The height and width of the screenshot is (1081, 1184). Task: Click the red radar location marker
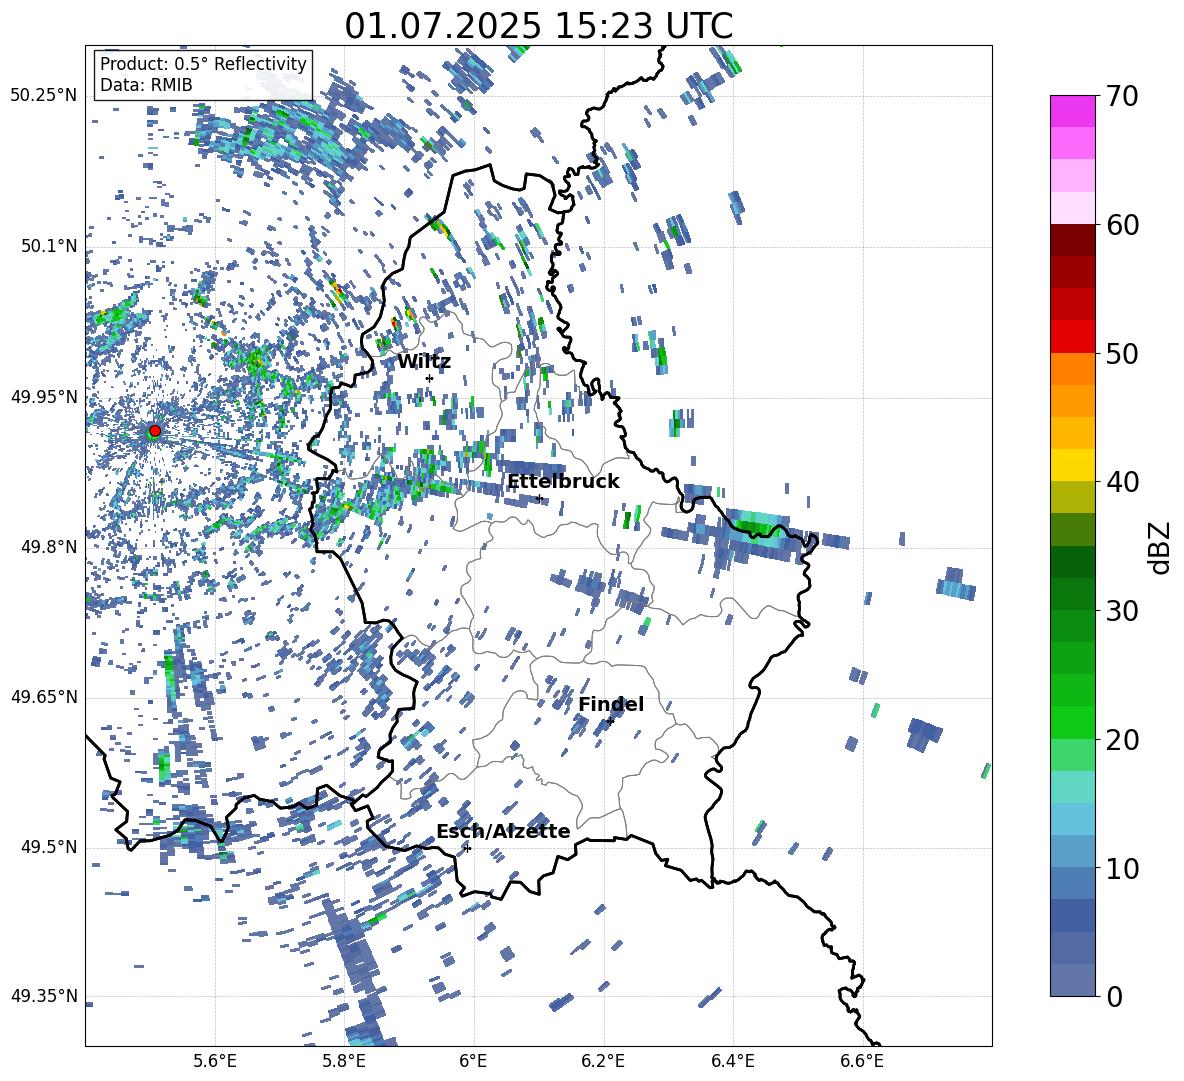click(155, 431)
